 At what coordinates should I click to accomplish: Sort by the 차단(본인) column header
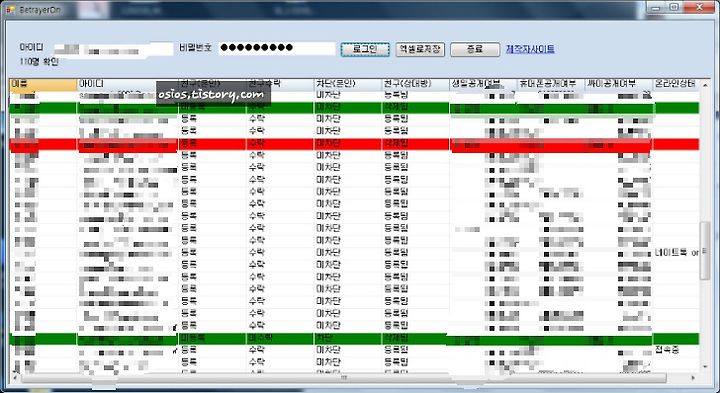(x=348, y=84)
